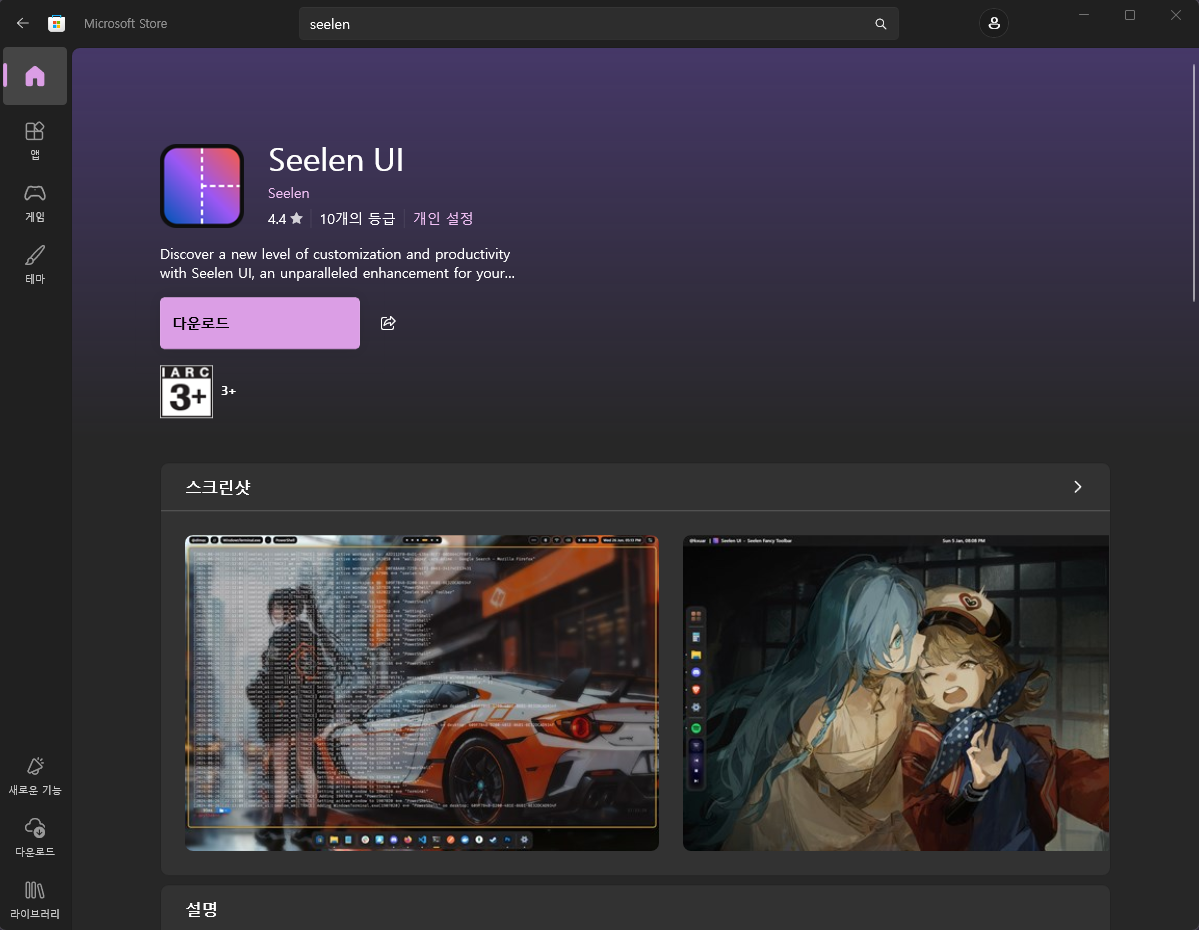Expand the 스크린샷 section chevron
This screenshot has width=1199, height=930.
pyautogui.click(x=1077, y=487)
